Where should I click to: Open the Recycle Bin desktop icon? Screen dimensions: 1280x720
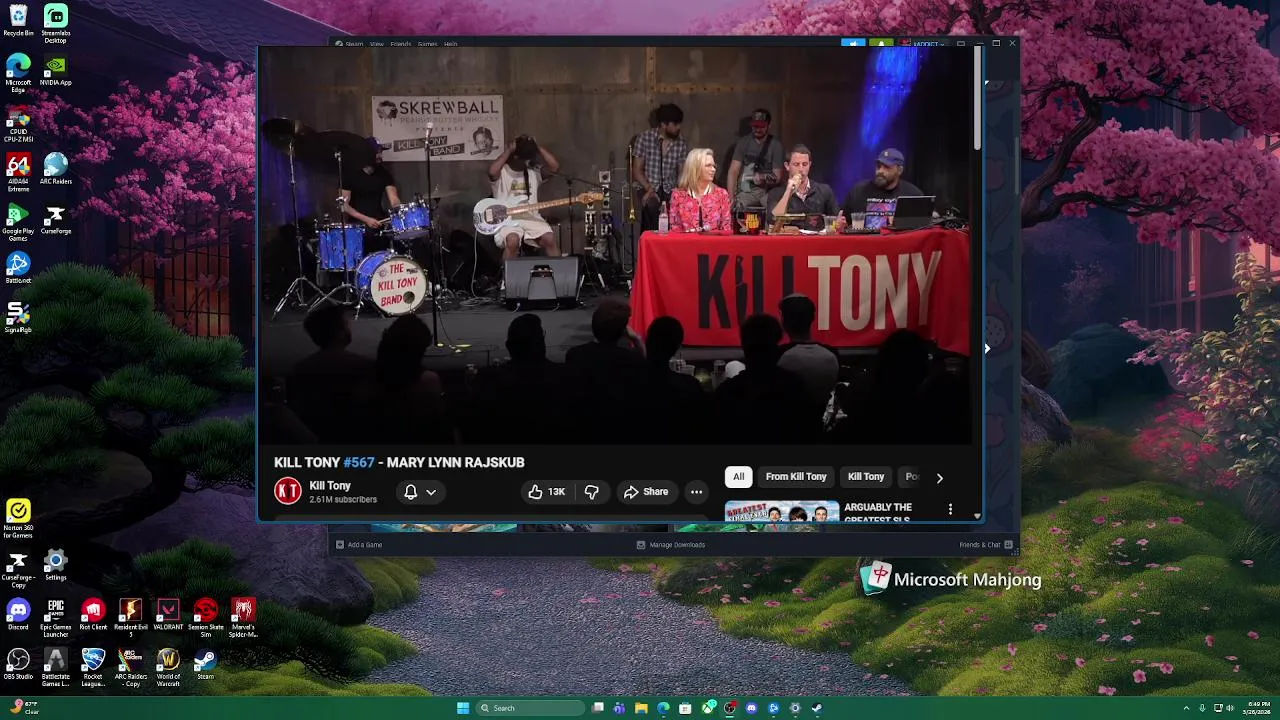coord(18,20)
